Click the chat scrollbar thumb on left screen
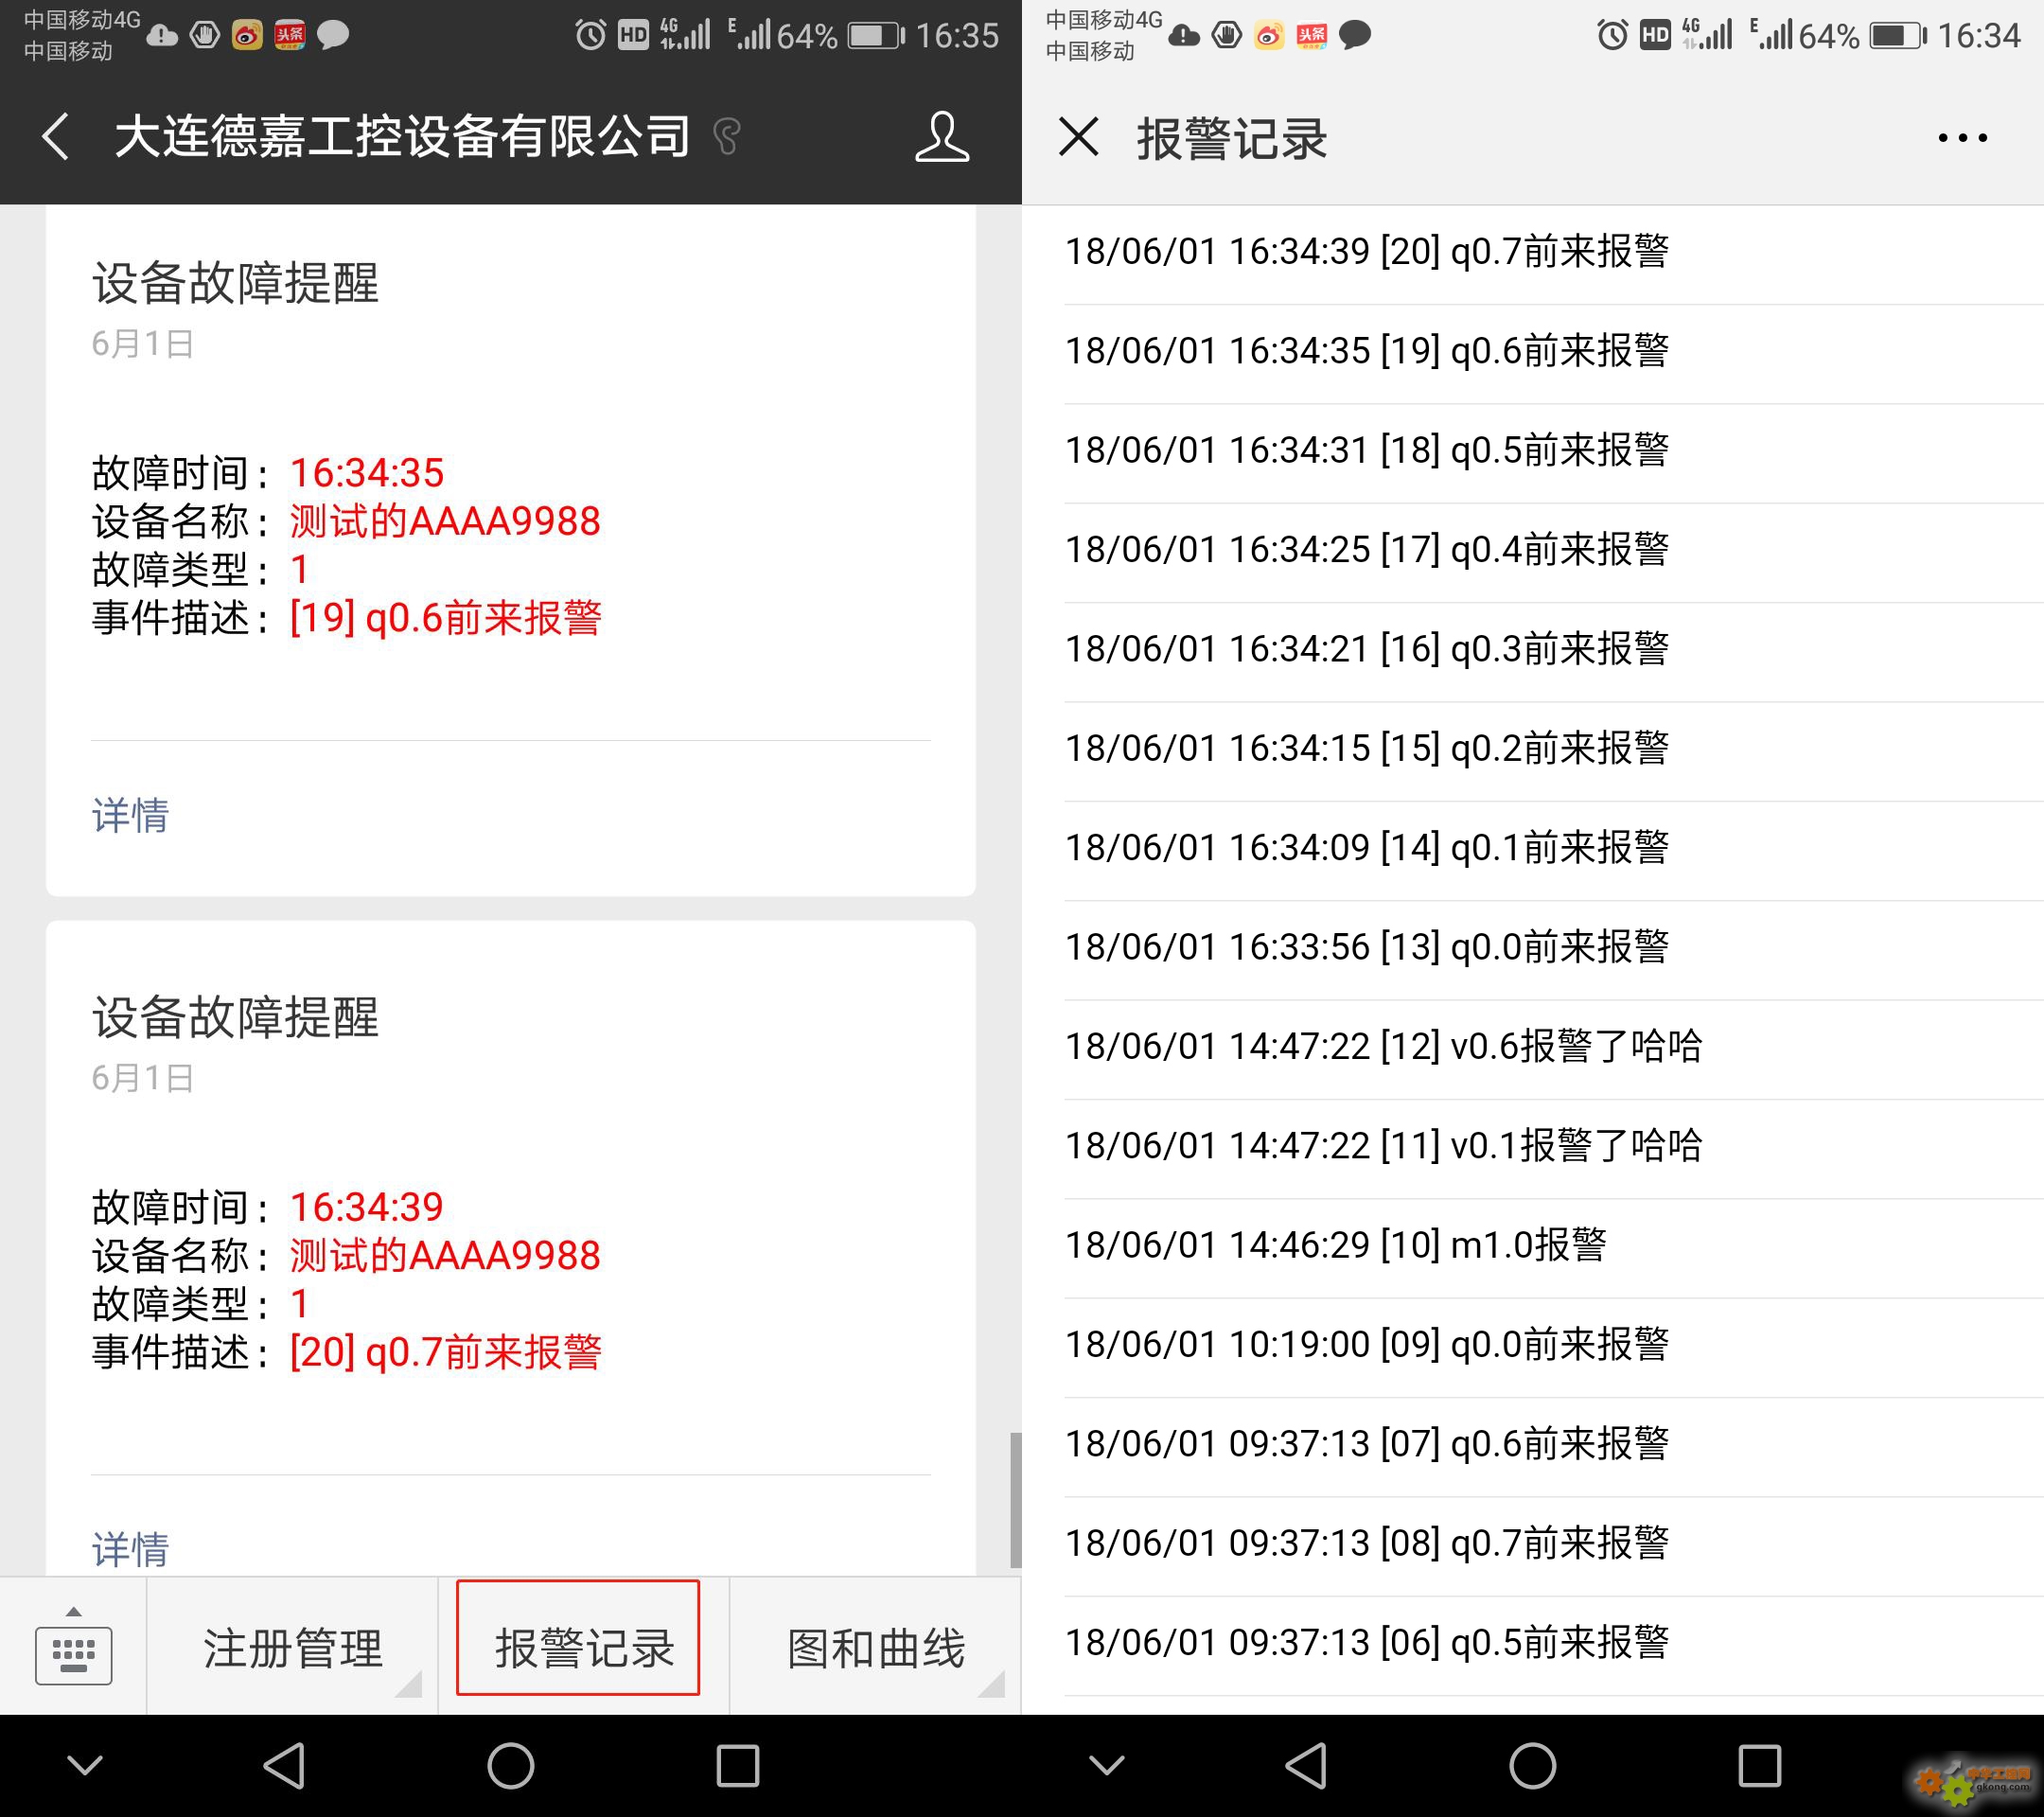 (1015, 1500)
